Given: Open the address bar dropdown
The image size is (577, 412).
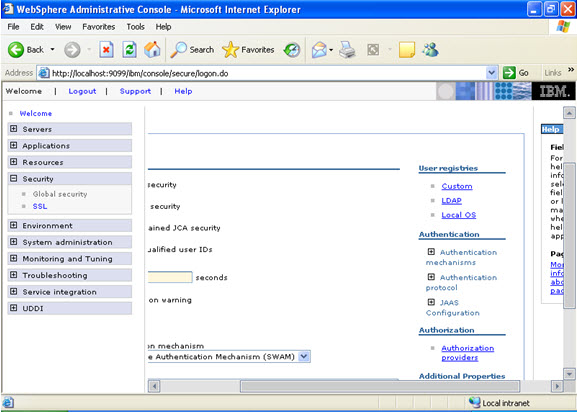Looking at the screenshot, I should 492,73.
